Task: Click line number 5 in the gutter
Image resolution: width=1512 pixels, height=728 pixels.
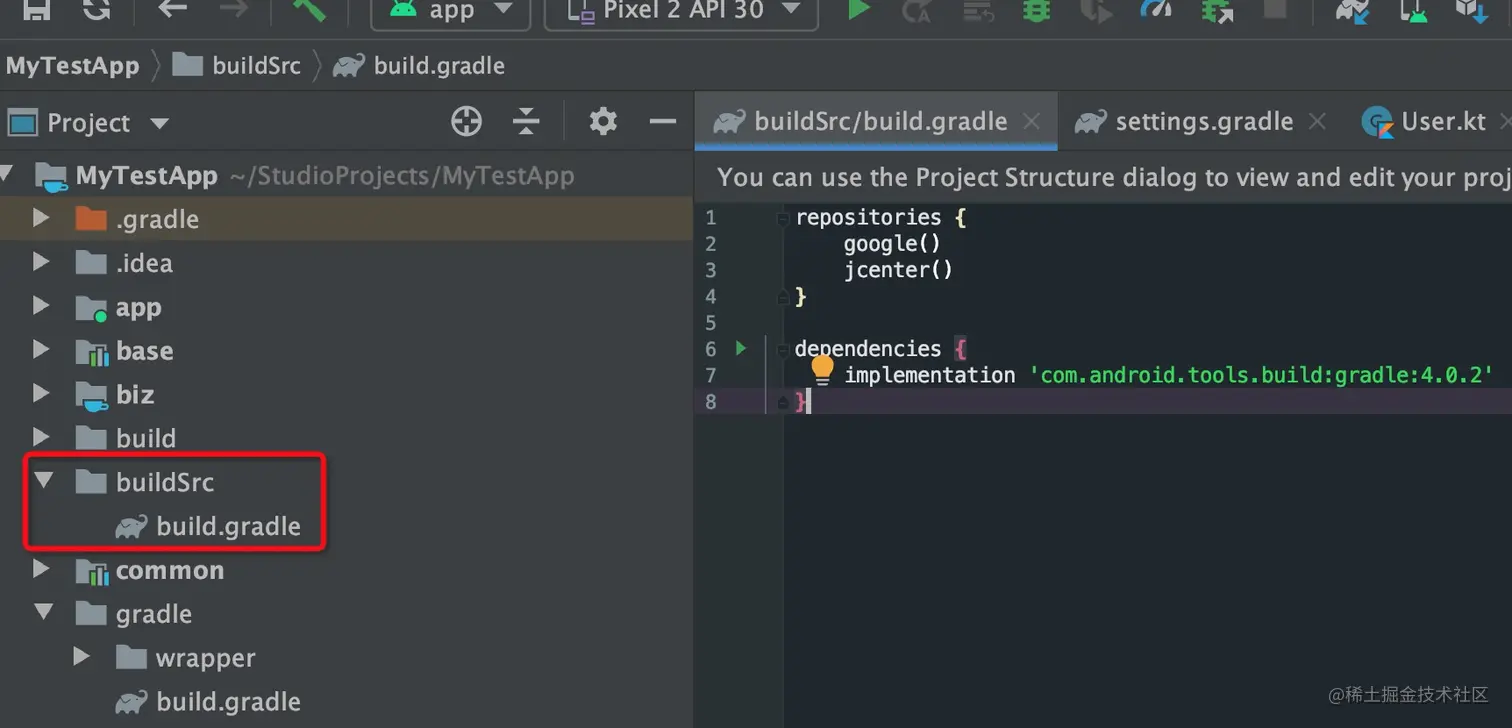Action: (710, 323)
